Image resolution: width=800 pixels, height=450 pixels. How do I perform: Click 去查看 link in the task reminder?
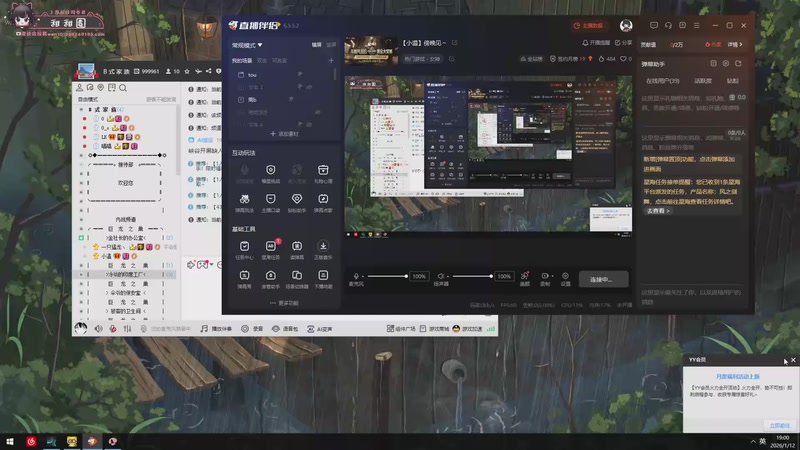(x=658, y=211)
